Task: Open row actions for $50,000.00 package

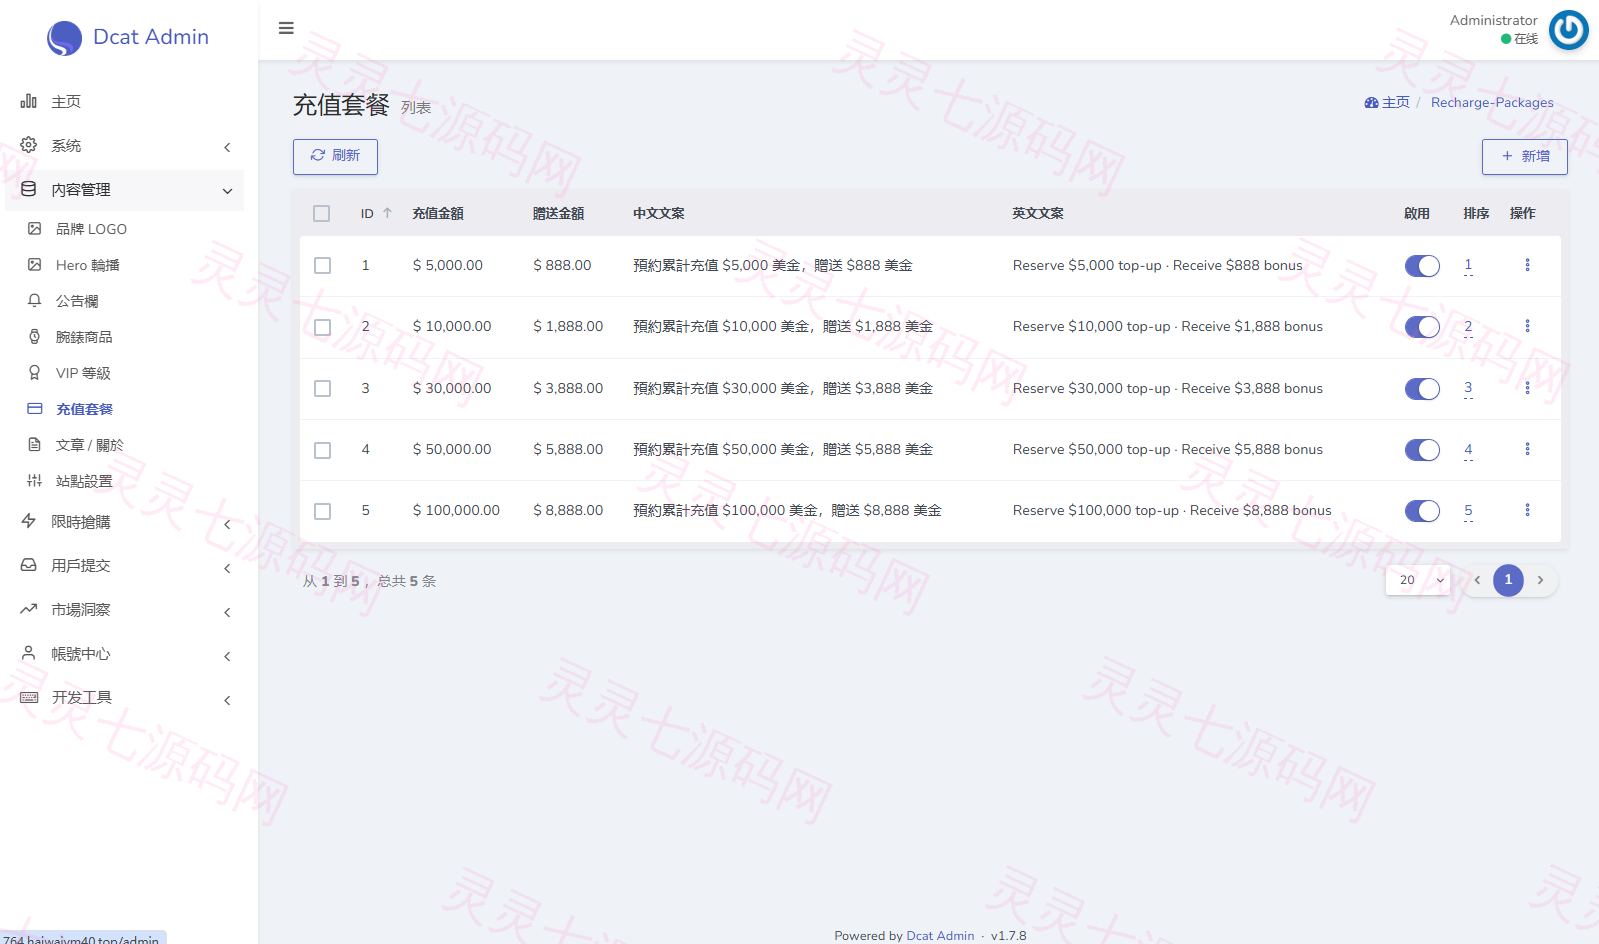Action: click(1527, 449)
